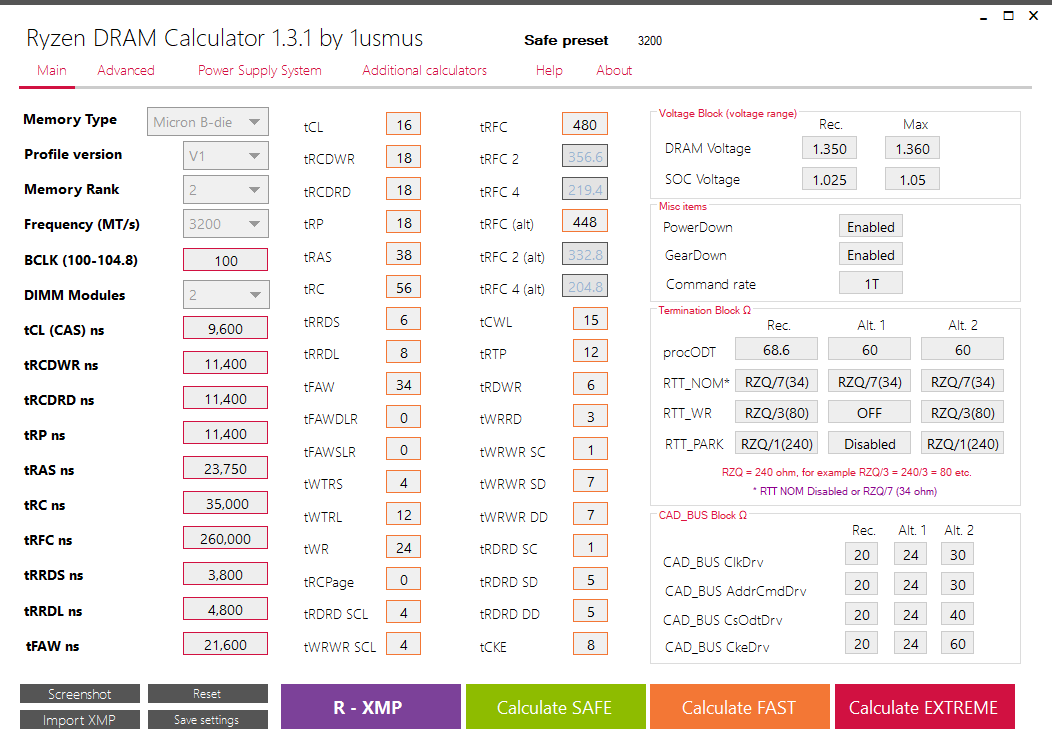1052x753 pixels.
Task: Expand the Memory Rank dropdown
Action: coord(225,190)
